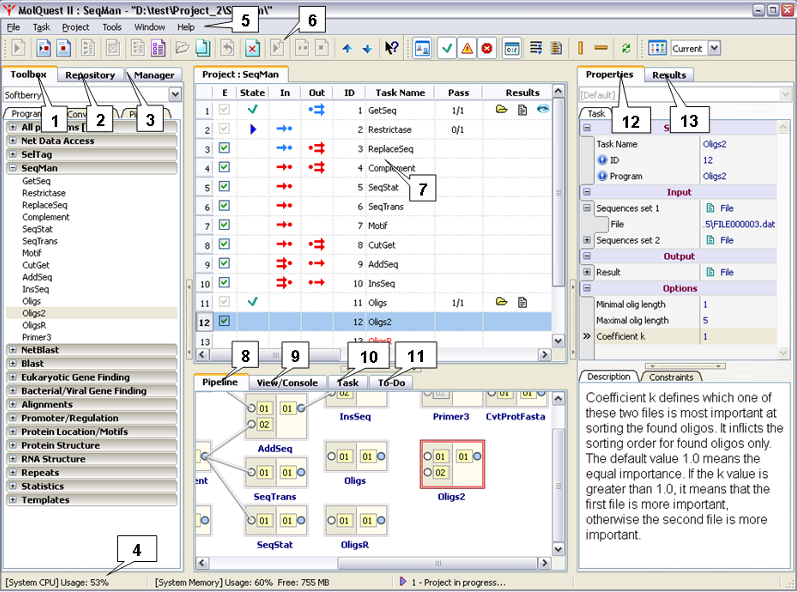The image size is (797, 592).
Task: Click the GetSeq results eye view icon
Action: coord(543,109)
